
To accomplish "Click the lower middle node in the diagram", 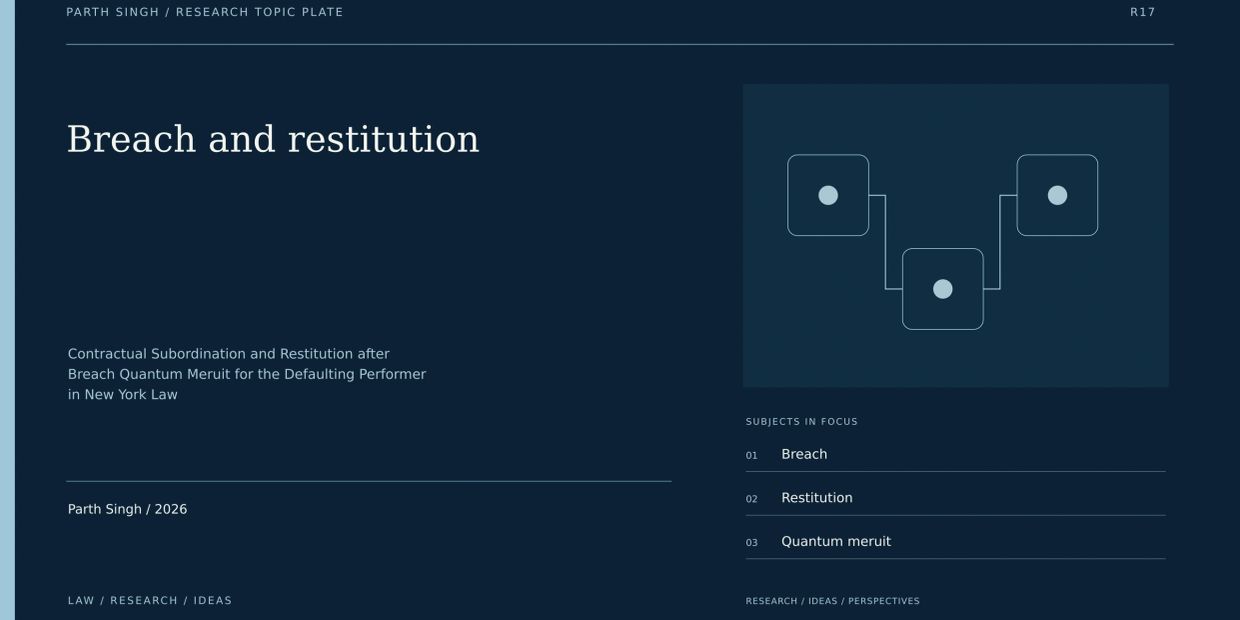I will (943, 289).
